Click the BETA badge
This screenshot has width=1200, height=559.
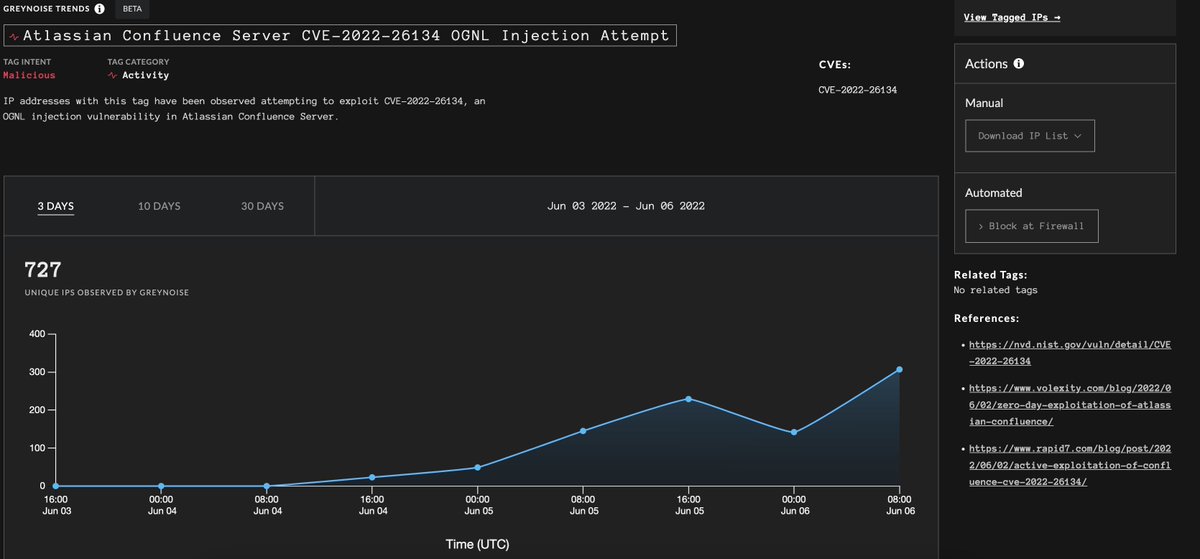pos(132,8)
